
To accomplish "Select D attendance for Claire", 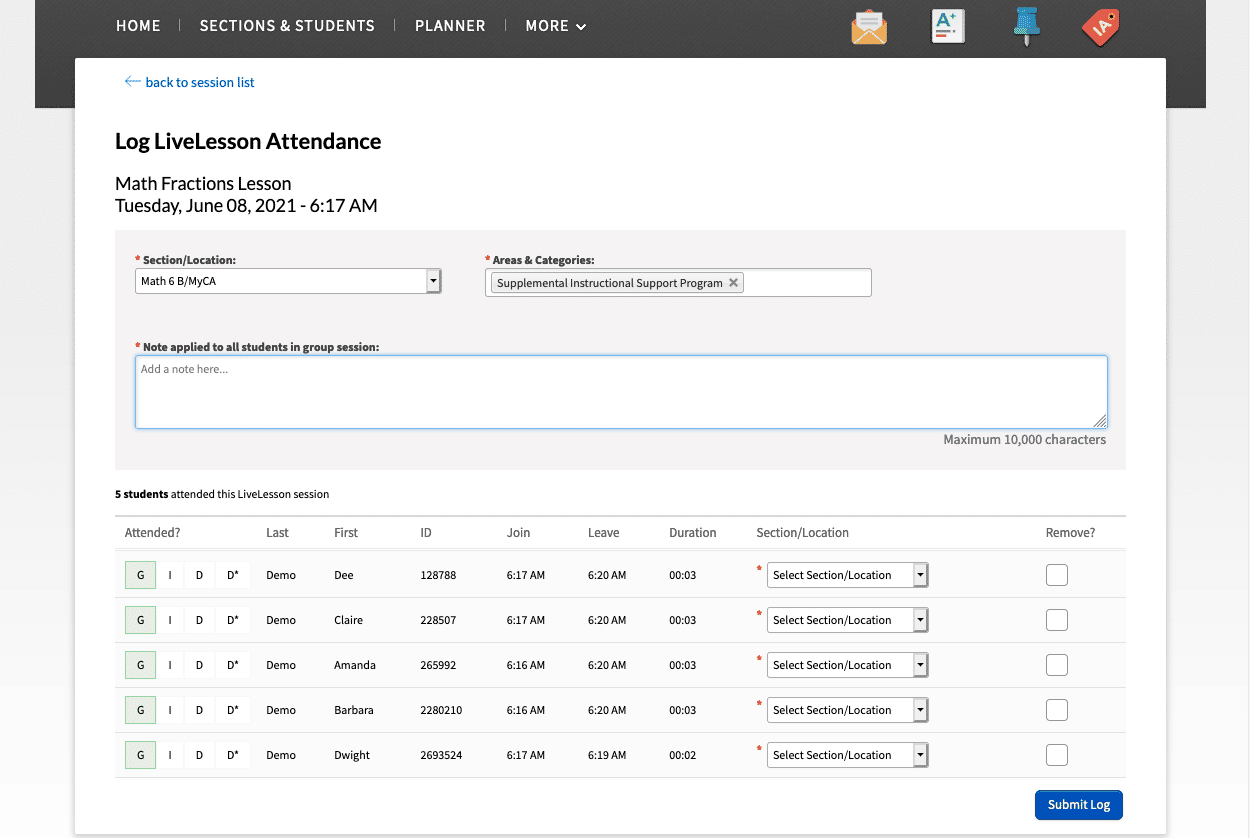I will coord(199,620).
